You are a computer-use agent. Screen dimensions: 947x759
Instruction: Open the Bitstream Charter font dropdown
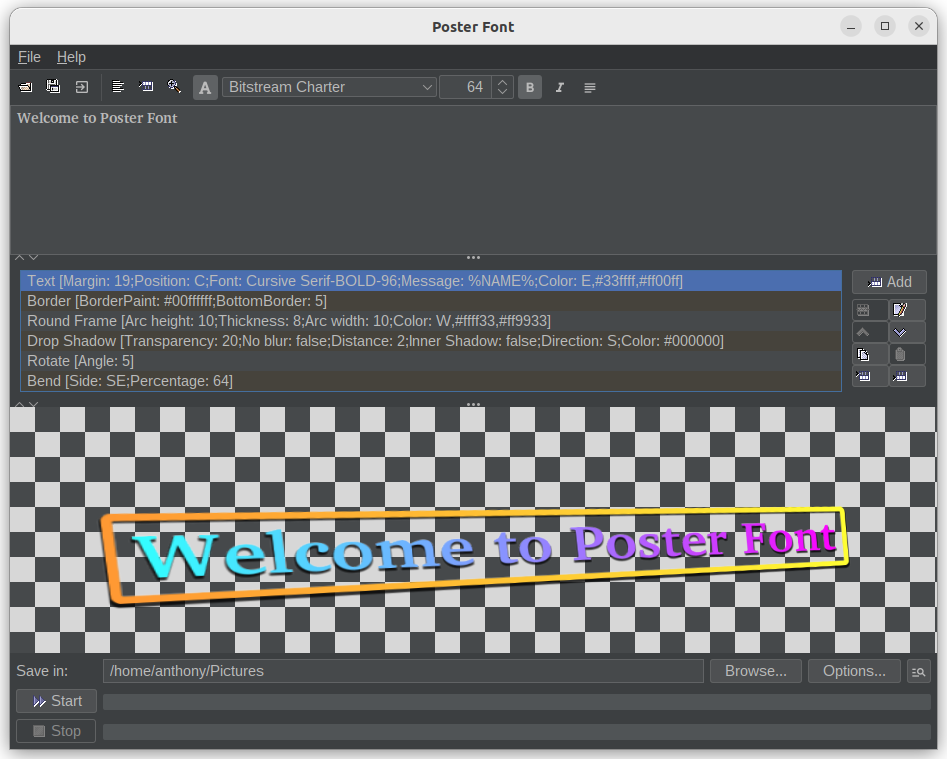(x=329, y=87)
